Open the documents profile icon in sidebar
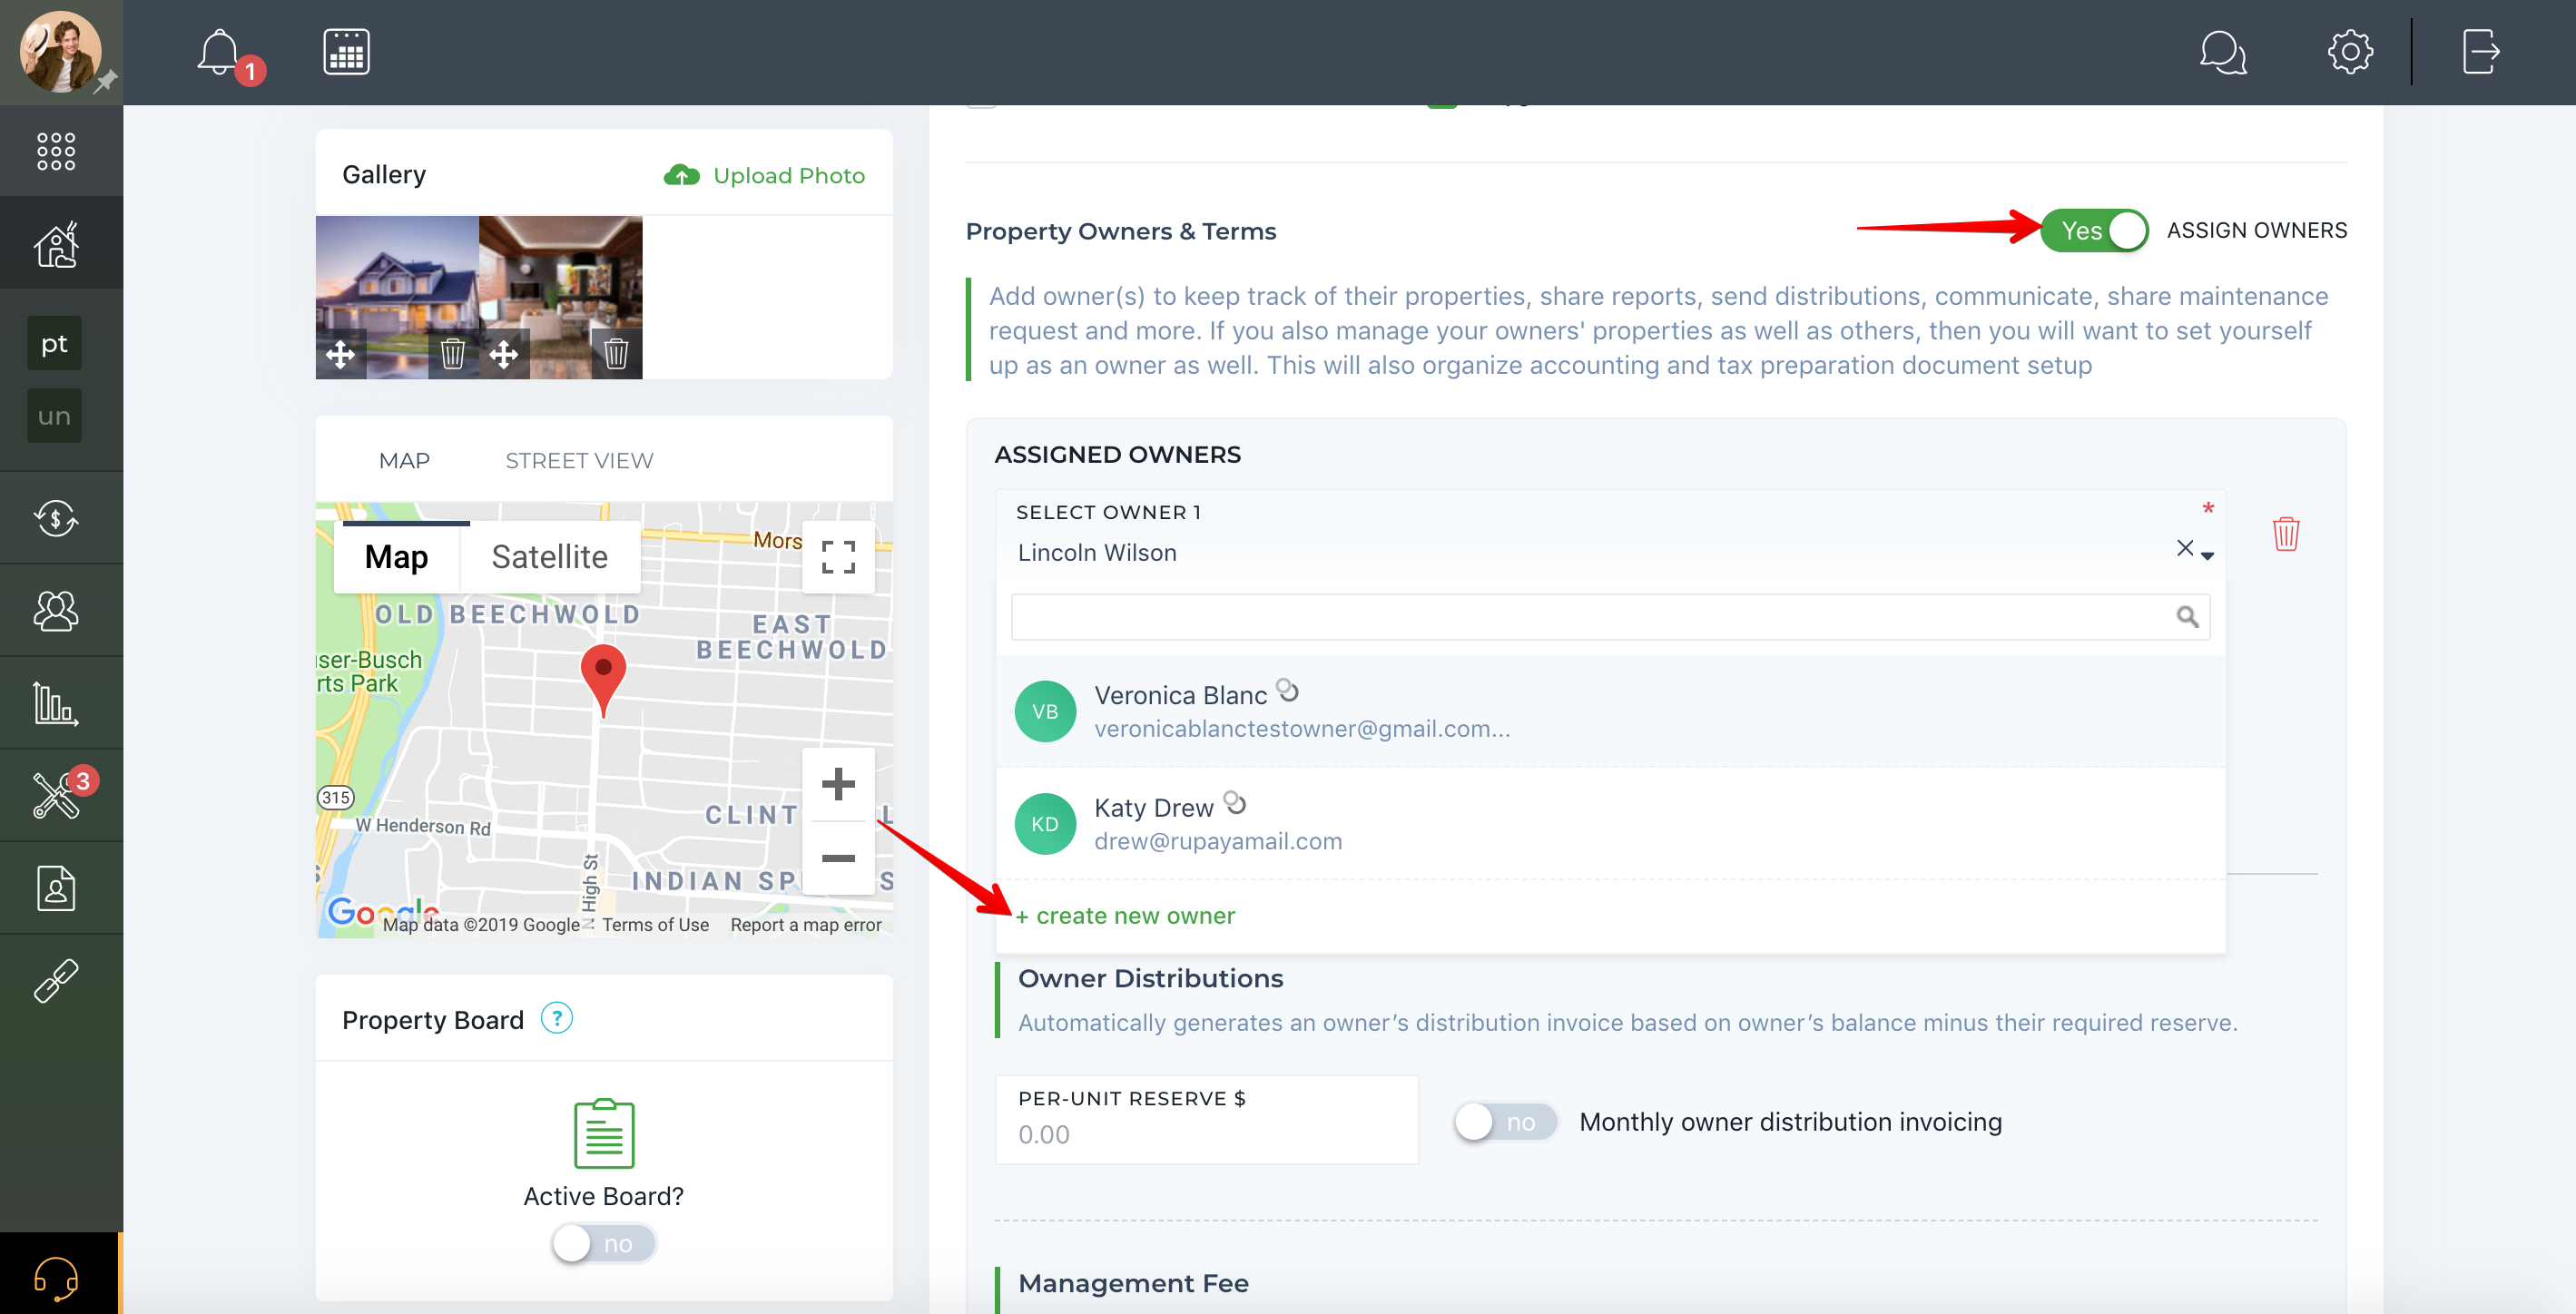 point(56,888)
